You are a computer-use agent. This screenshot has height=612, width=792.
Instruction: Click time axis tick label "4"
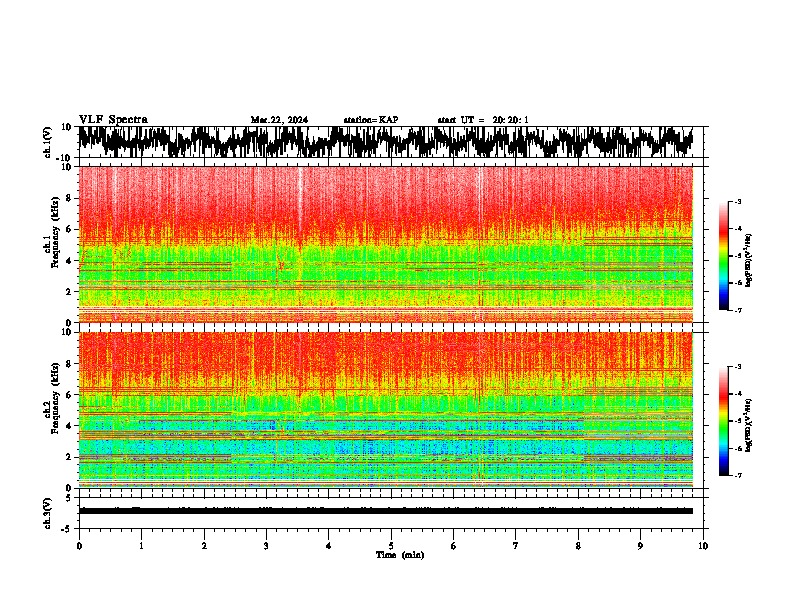(329, 546)
